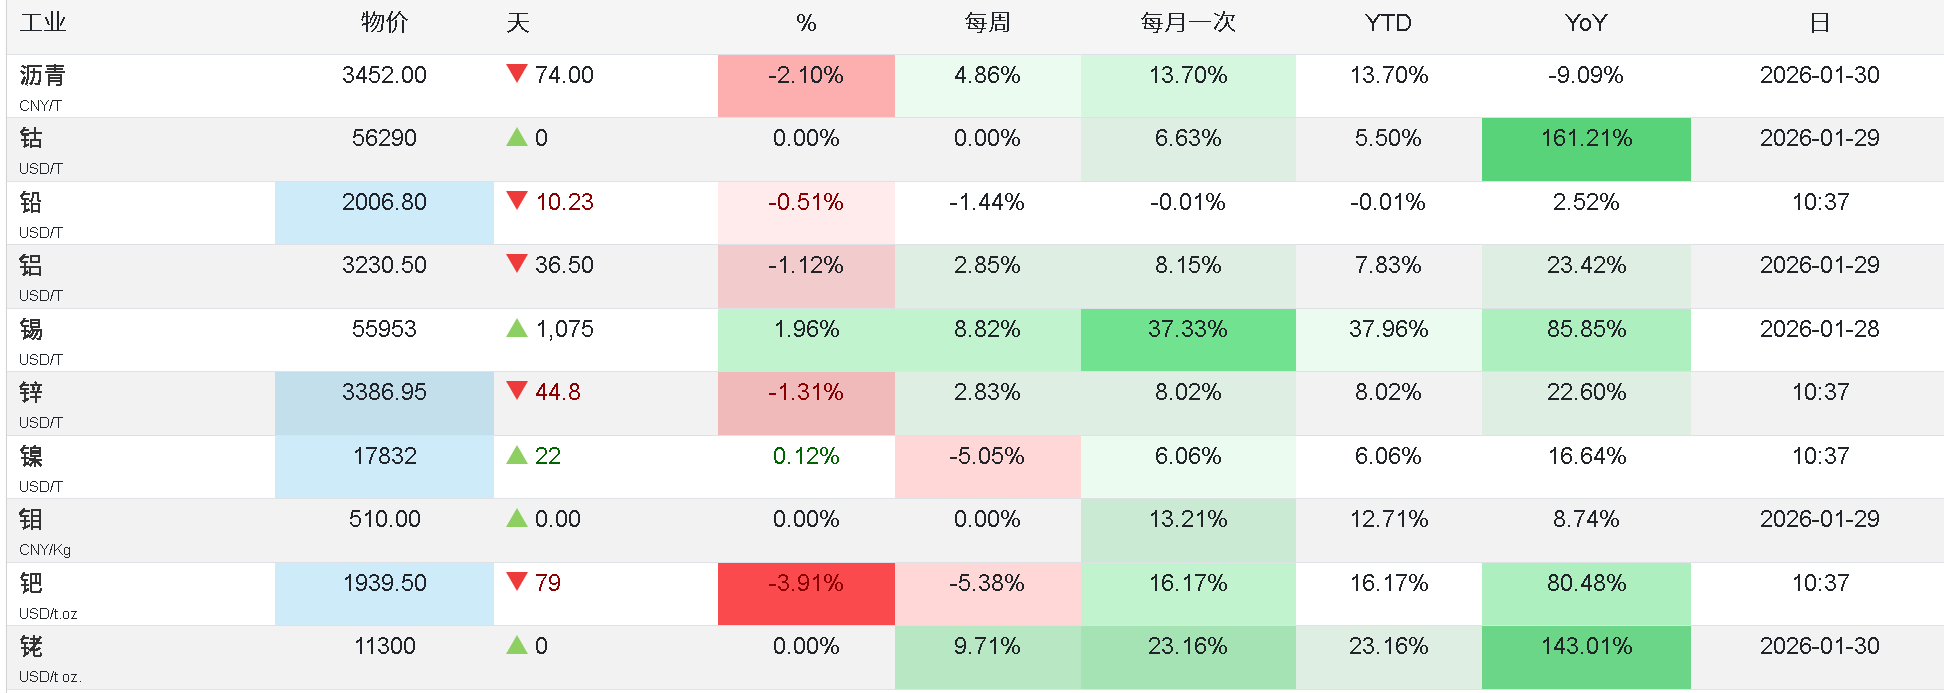
Task: Sort by the 每月一次 column header
Action: tap(1188, 23)
